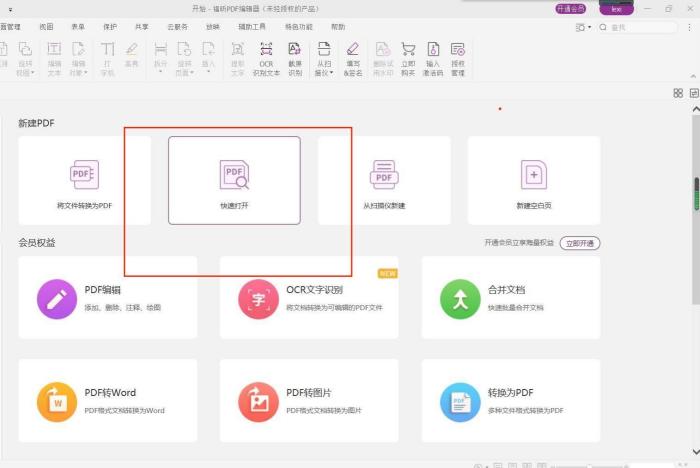Open the PDF转Word feature card
The image size is (700, 468).
tap(107, 400)
